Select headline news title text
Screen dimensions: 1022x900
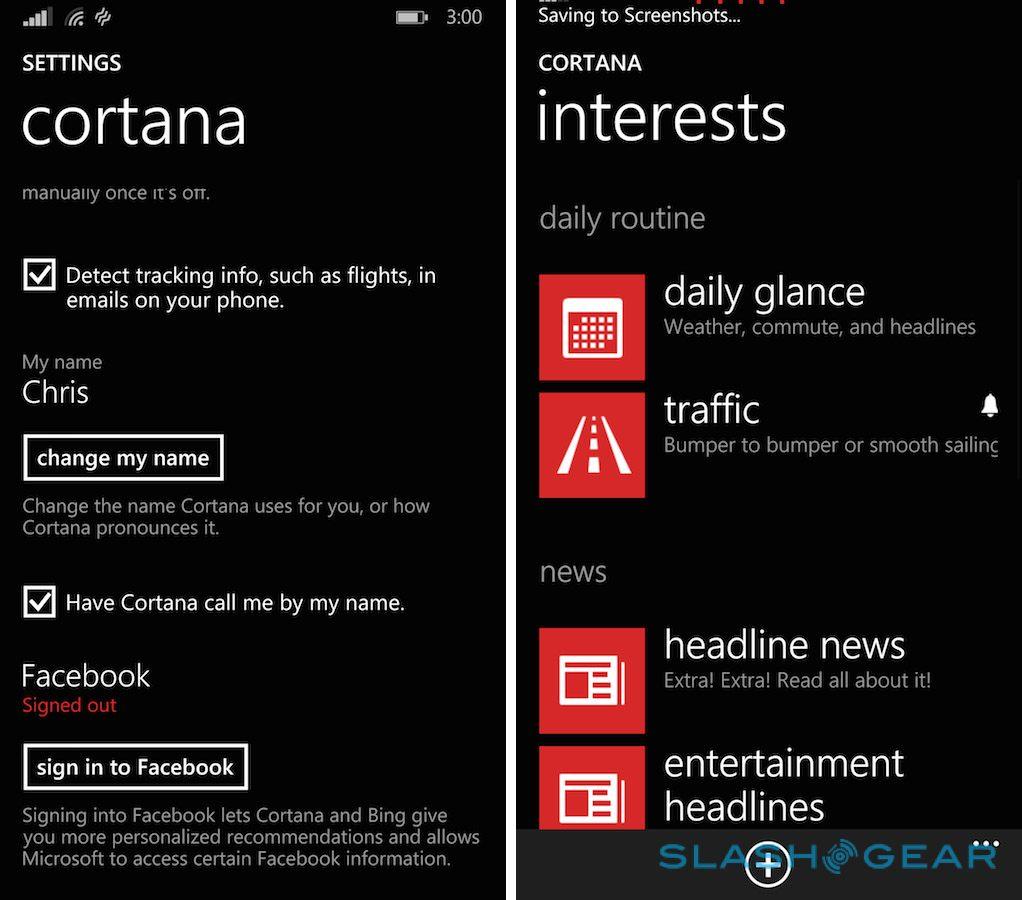point(784,645)
